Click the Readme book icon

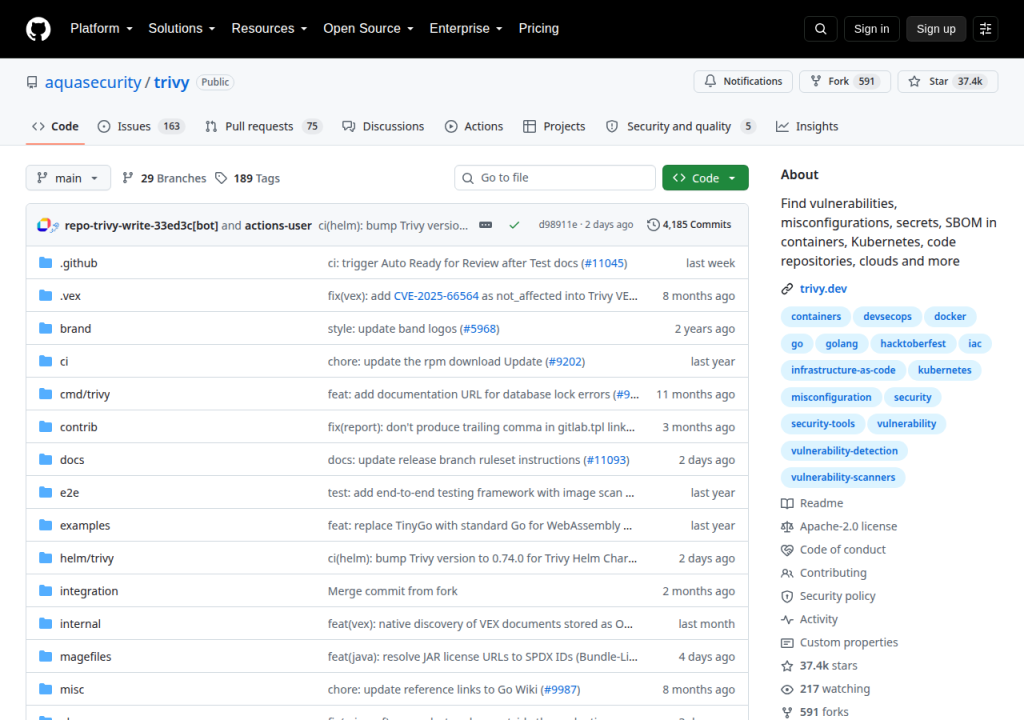click(x=787, y=503)
